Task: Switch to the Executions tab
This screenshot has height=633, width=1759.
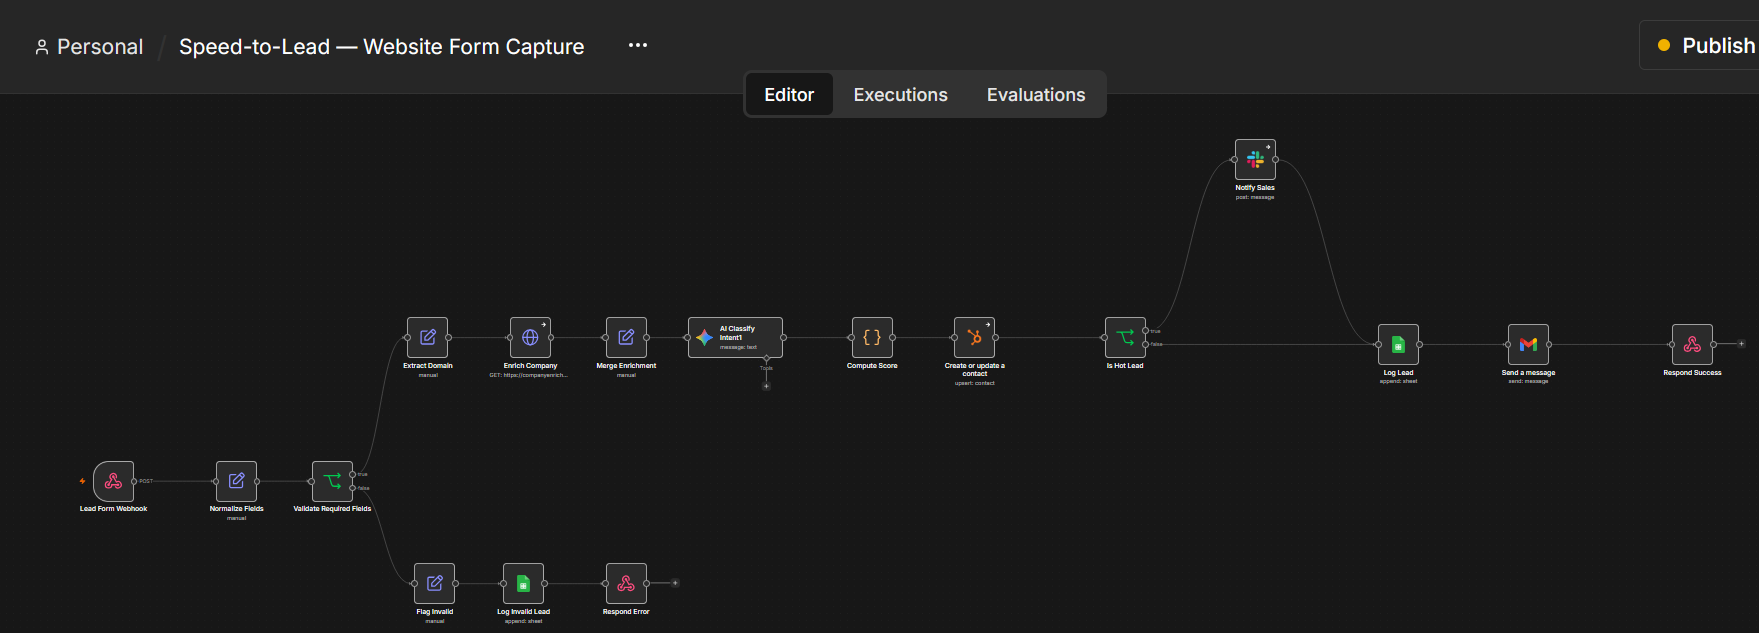Action: [x=900, y=95]
